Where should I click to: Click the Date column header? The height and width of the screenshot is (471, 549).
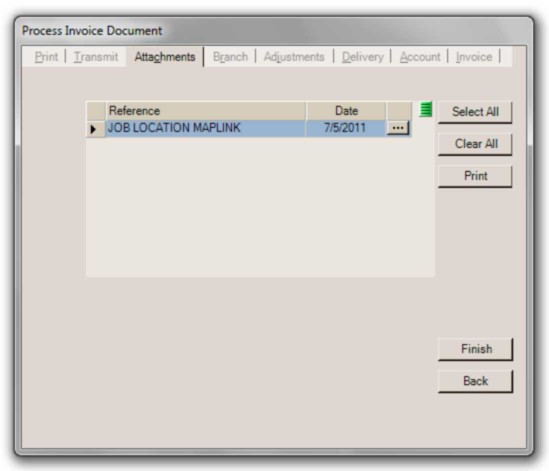click(346, 111)
